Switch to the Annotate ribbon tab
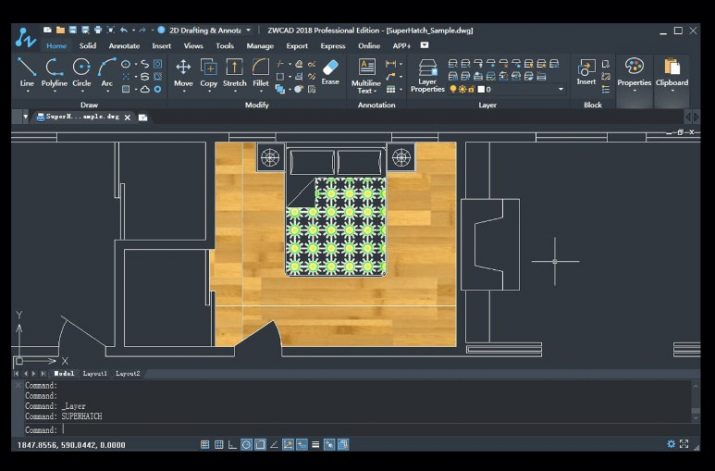The height and width of the screenshot is (471, 715). pos(124,45)
